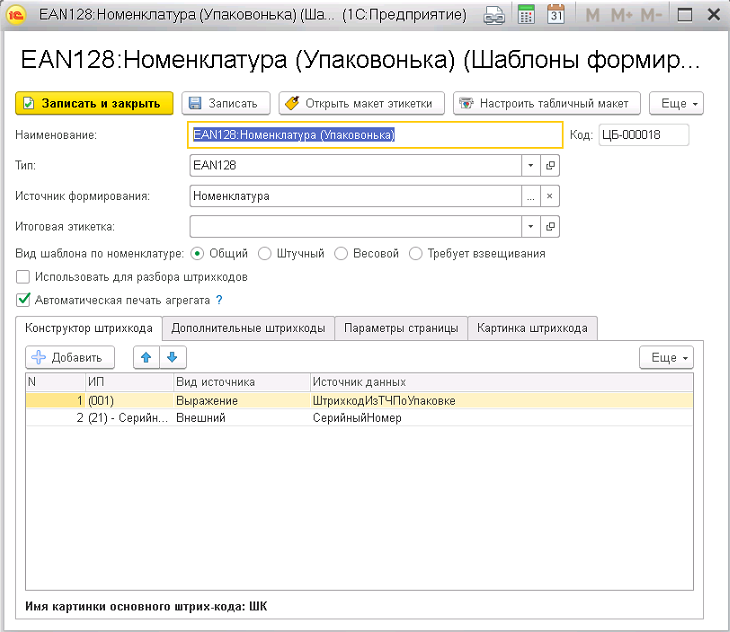This screenshot has height=632, width=730.
Task: Expand the Тип dropdown arrow
Action: pos(531,165)
